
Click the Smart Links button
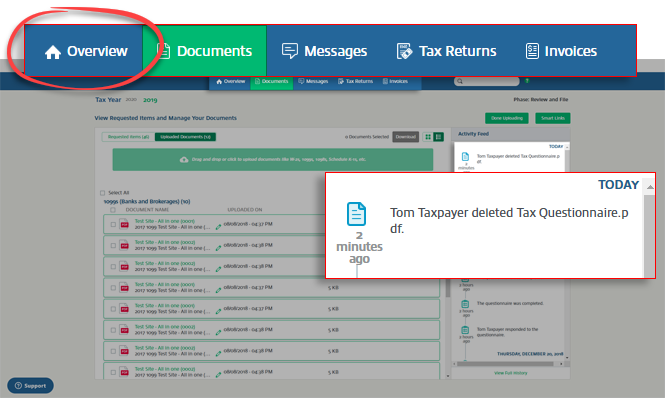[553, 118]
